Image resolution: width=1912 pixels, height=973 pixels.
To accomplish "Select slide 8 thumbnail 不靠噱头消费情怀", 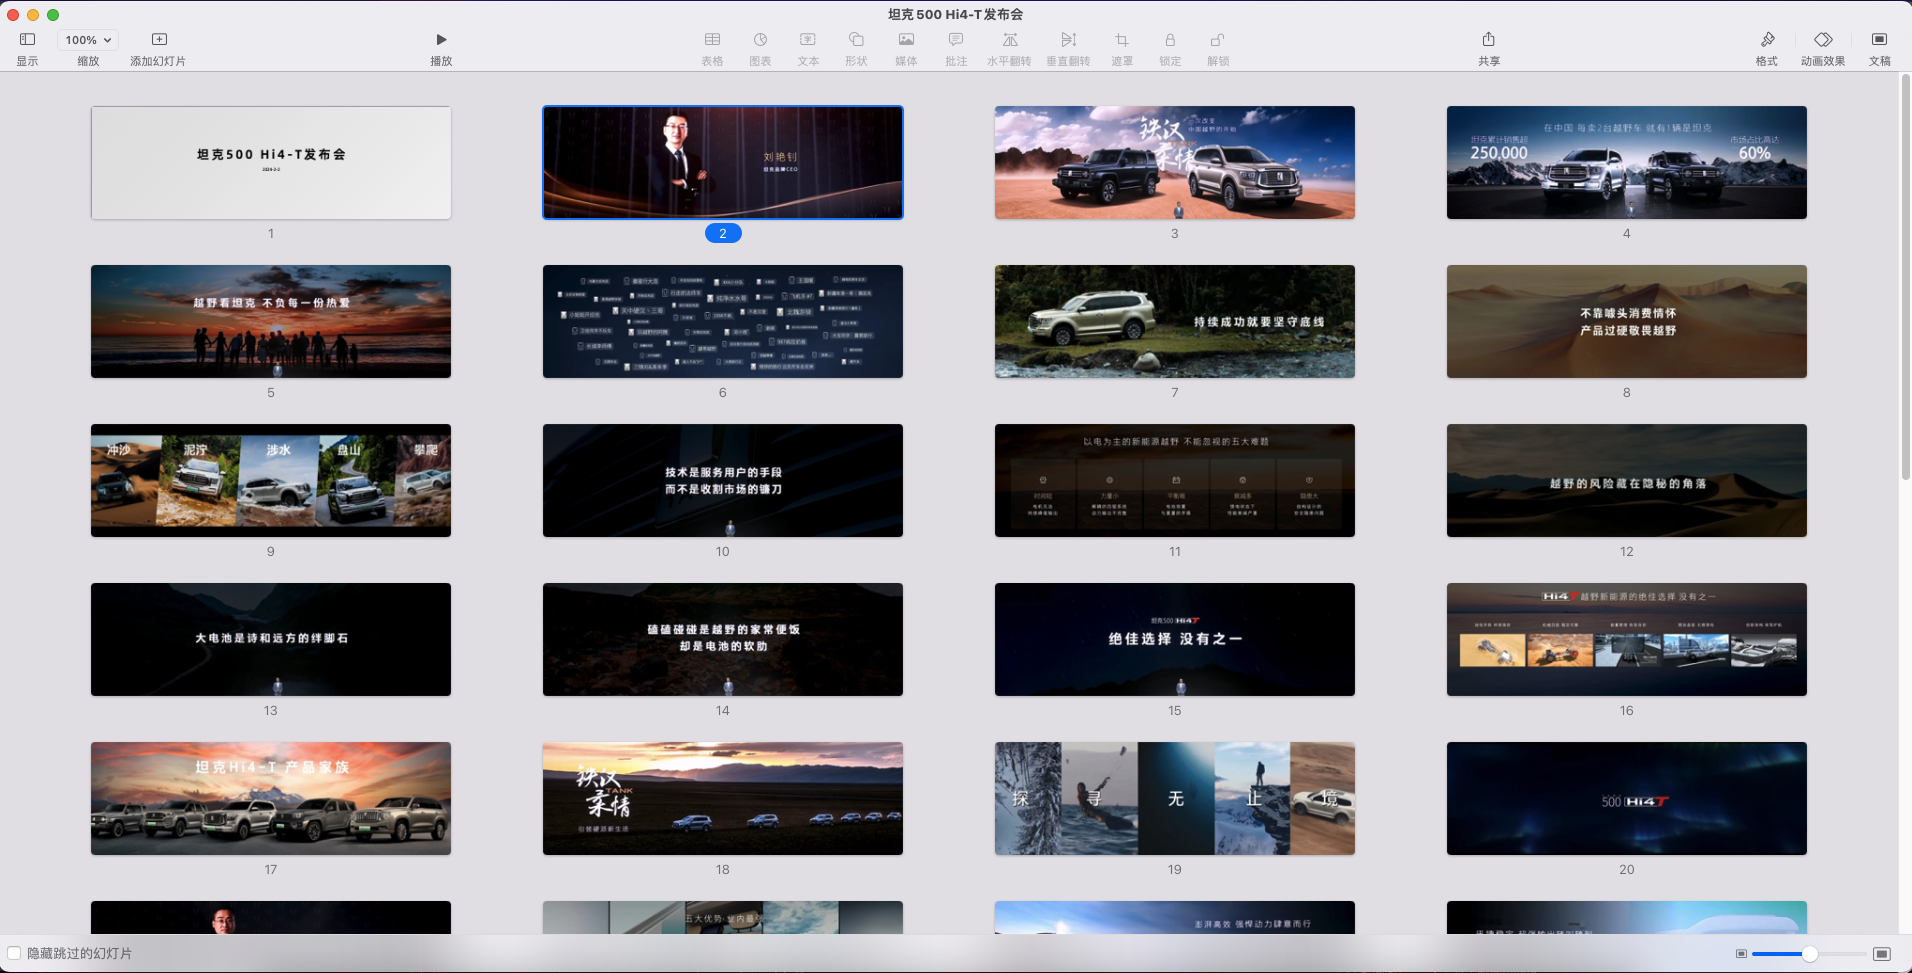I will point(1627,322).
